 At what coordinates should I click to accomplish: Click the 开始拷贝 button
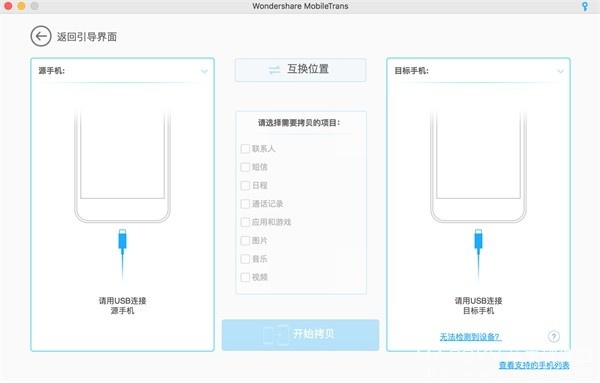coord(300,335)
